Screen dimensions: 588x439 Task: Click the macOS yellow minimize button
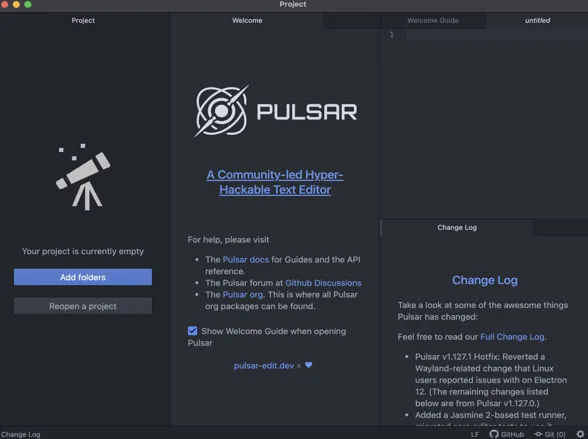16,4
